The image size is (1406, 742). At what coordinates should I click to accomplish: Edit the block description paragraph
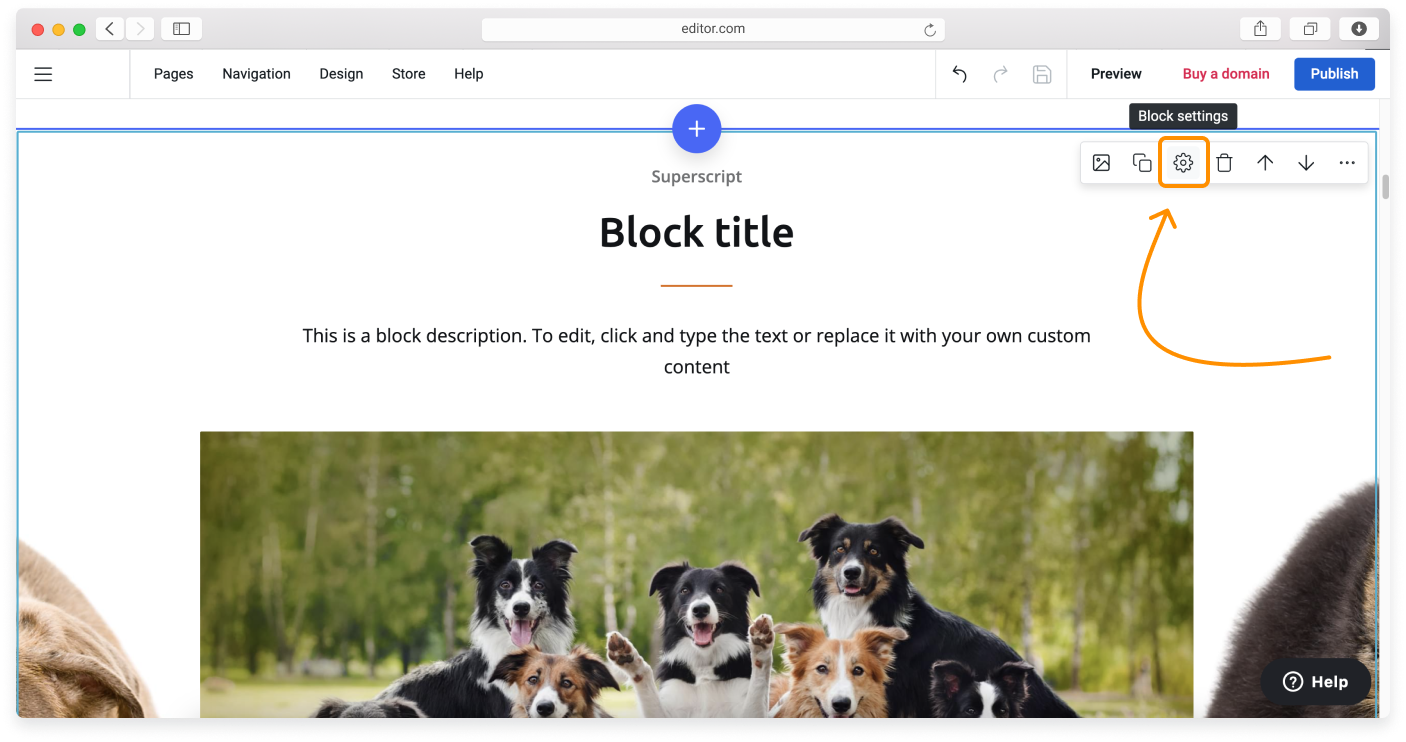(x=697, y=351)
